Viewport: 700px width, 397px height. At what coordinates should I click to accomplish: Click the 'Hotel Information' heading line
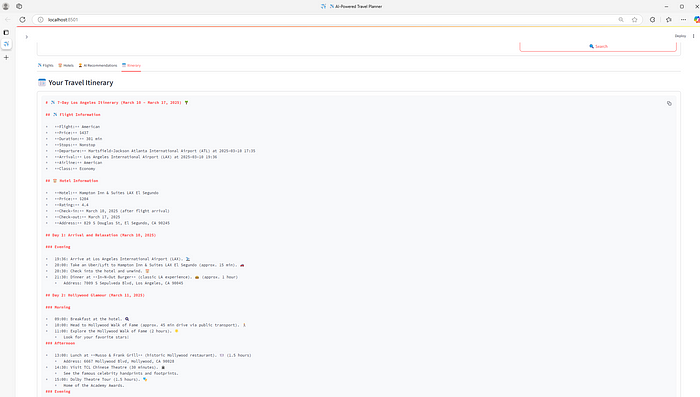coord(72,181)
